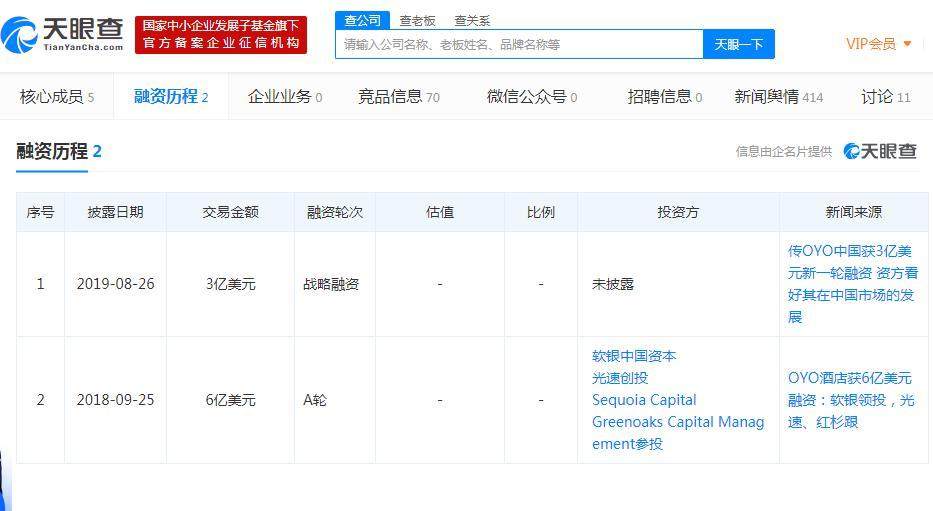Switch to the 核心成员 tab
Screen dimensions: 933x511
57,96
